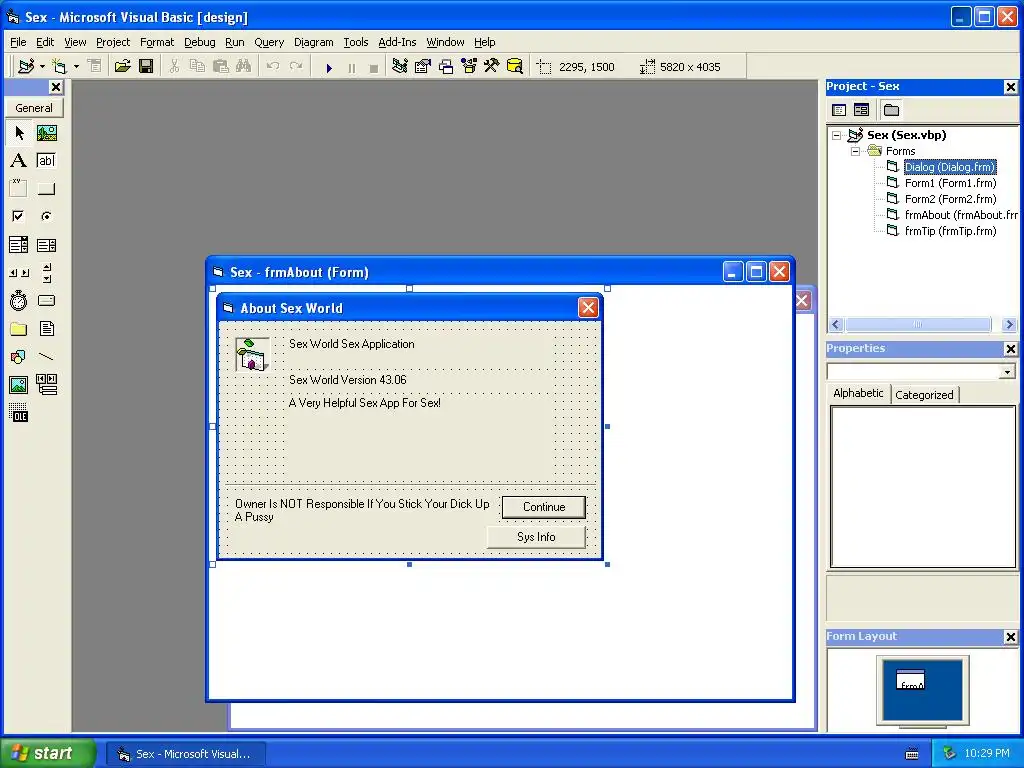Screen dimensions: 1024x768
Task: Select the Frame control tool
Action: 19,189
